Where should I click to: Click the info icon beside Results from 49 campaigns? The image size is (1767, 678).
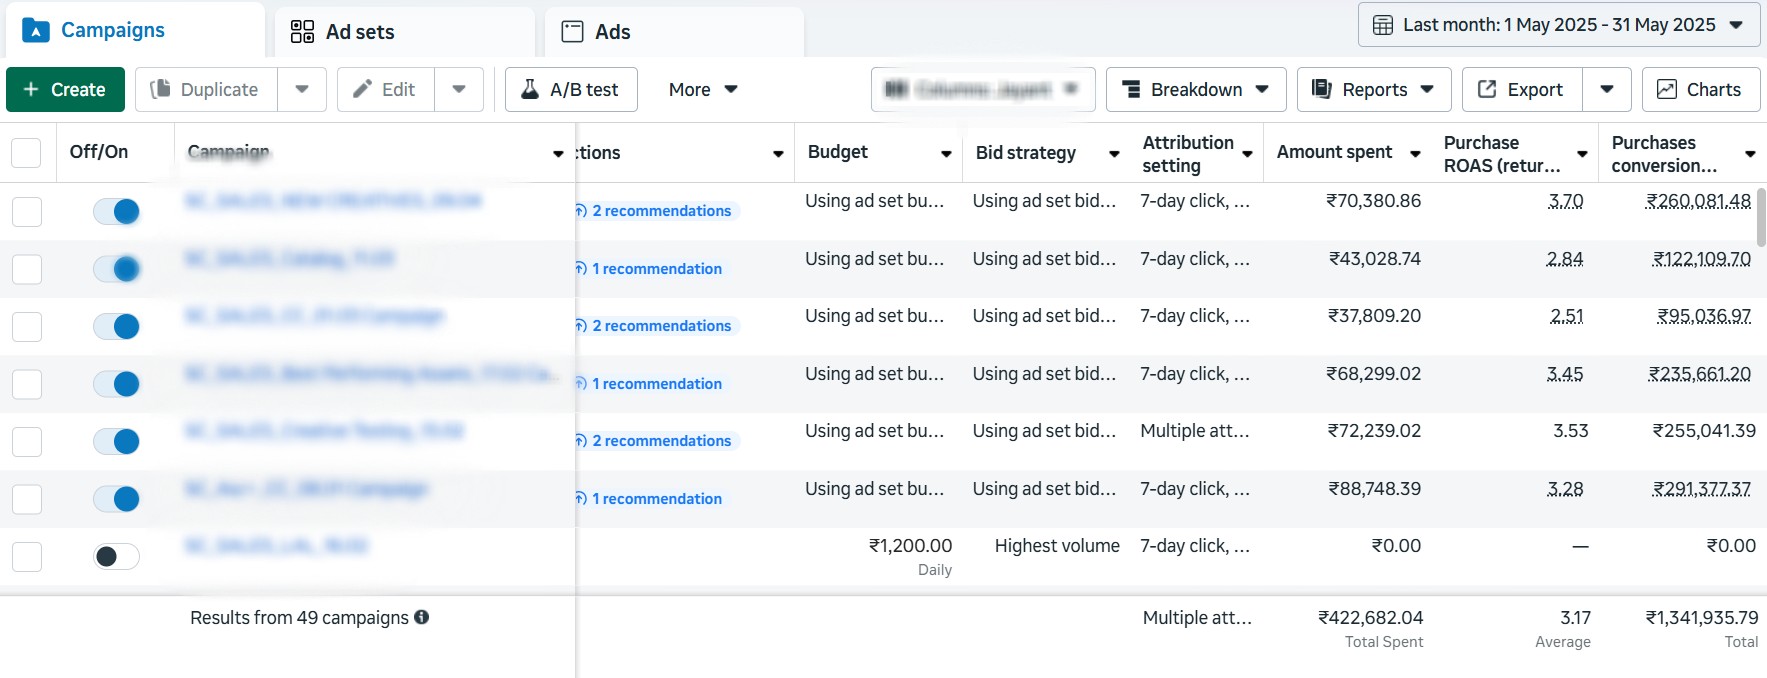(422, 617)
